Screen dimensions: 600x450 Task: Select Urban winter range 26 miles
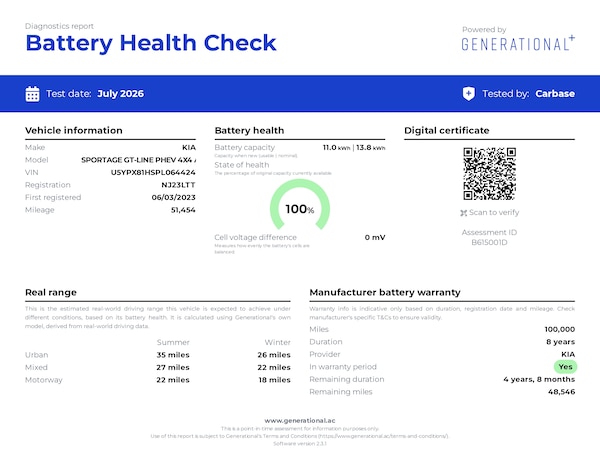[x=274, y=355]
